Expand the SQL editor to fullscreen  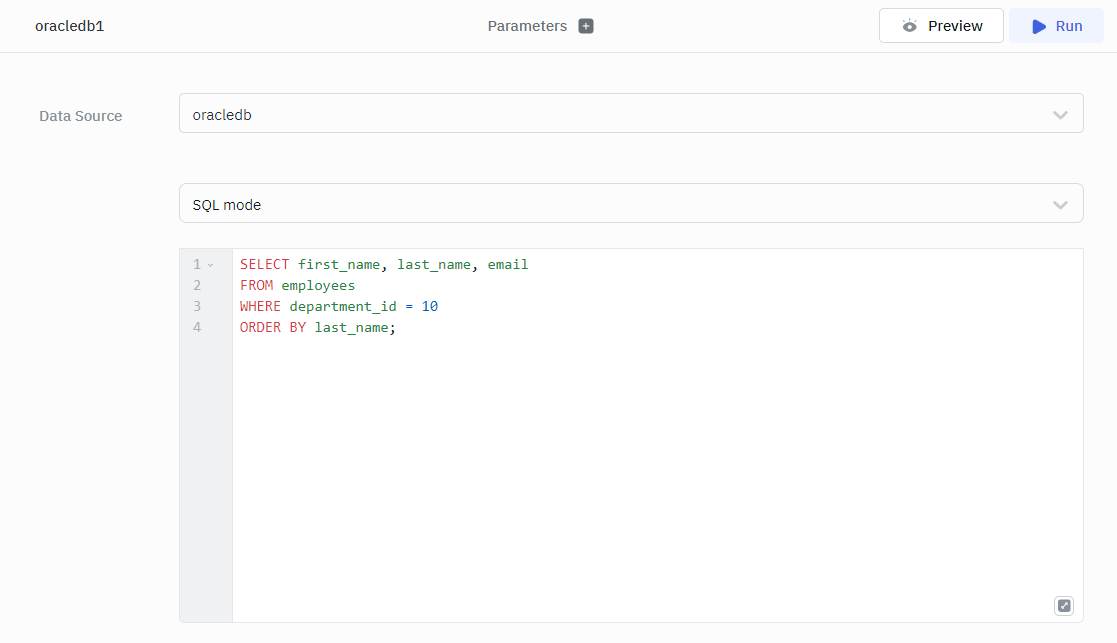1064,605
